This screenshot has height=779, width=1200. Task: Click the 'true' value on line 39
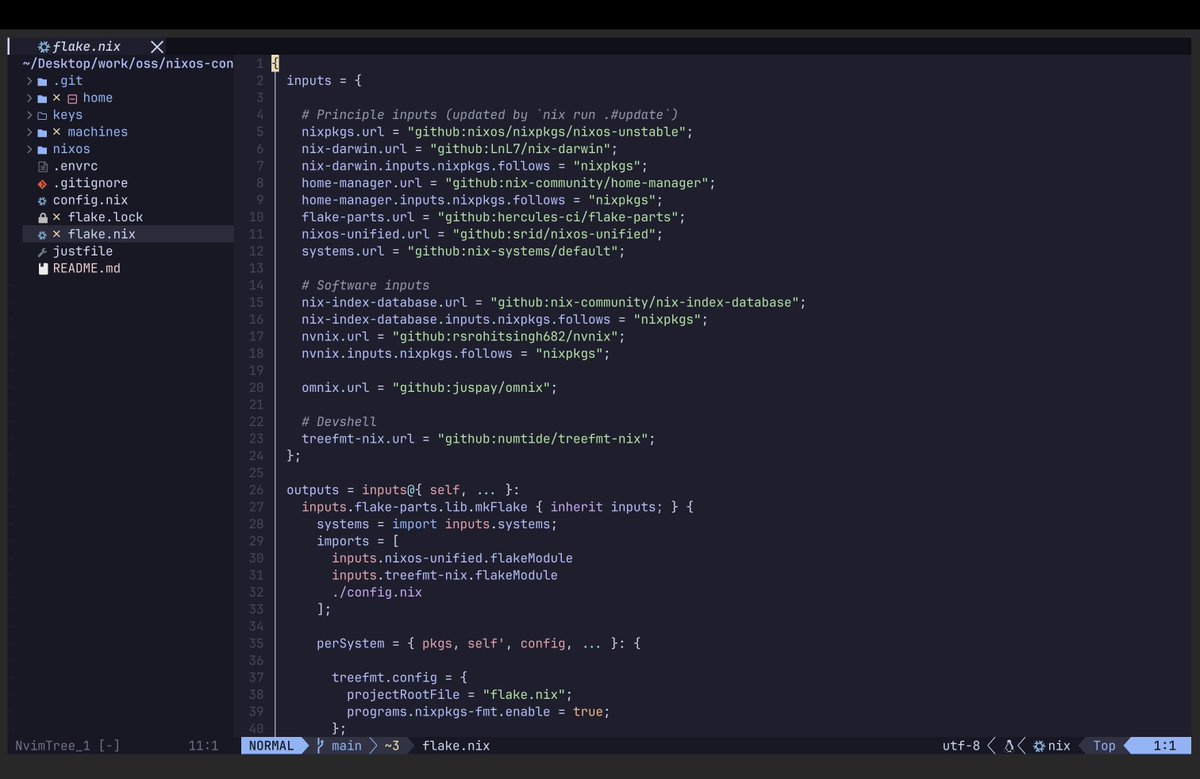[587, 712]
